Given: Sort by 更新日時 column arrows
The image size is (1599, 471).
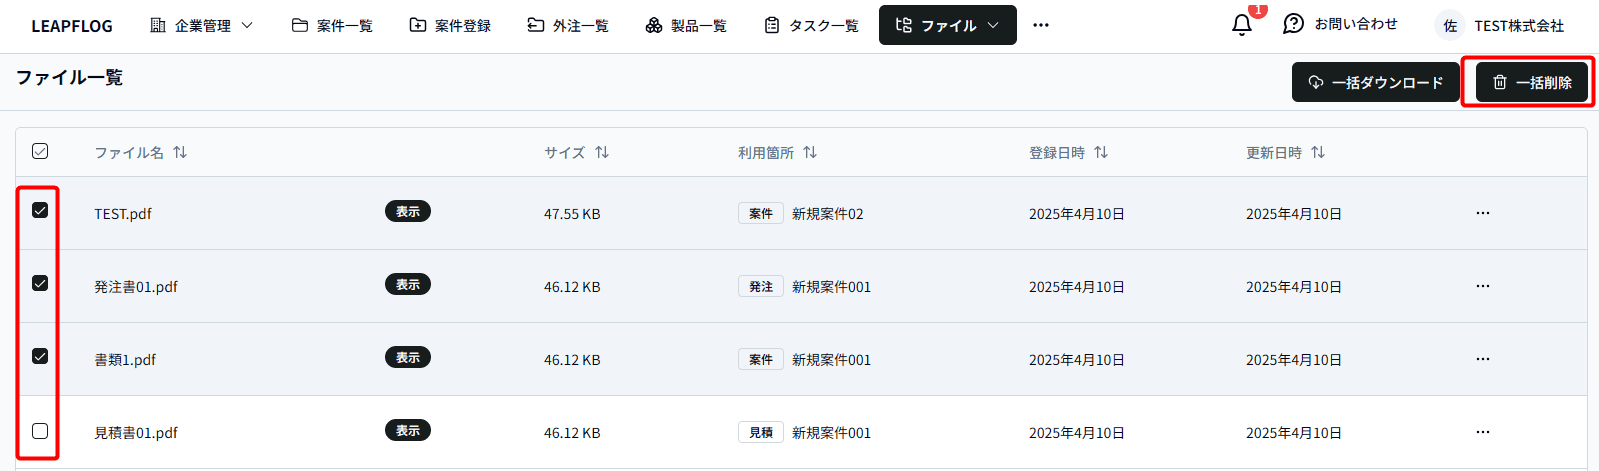Looking at the screenshot, I should [x=1318, y=152].
